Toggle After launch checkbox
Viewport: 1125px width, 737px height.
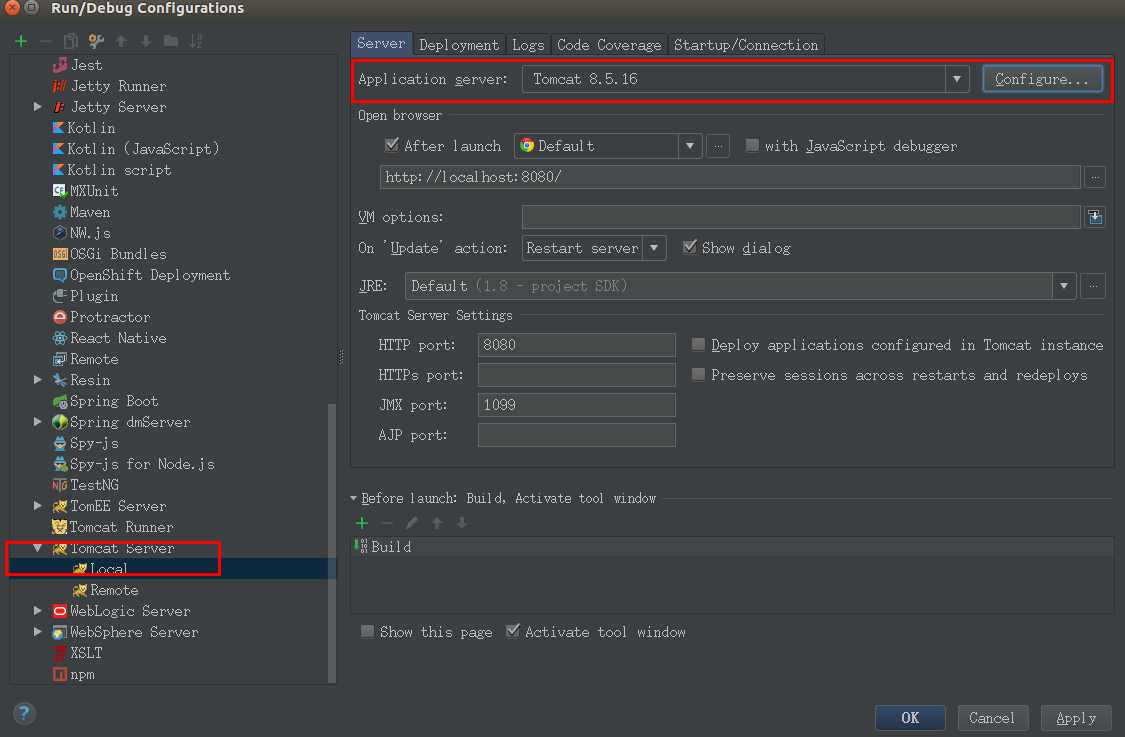coord(392,146)
